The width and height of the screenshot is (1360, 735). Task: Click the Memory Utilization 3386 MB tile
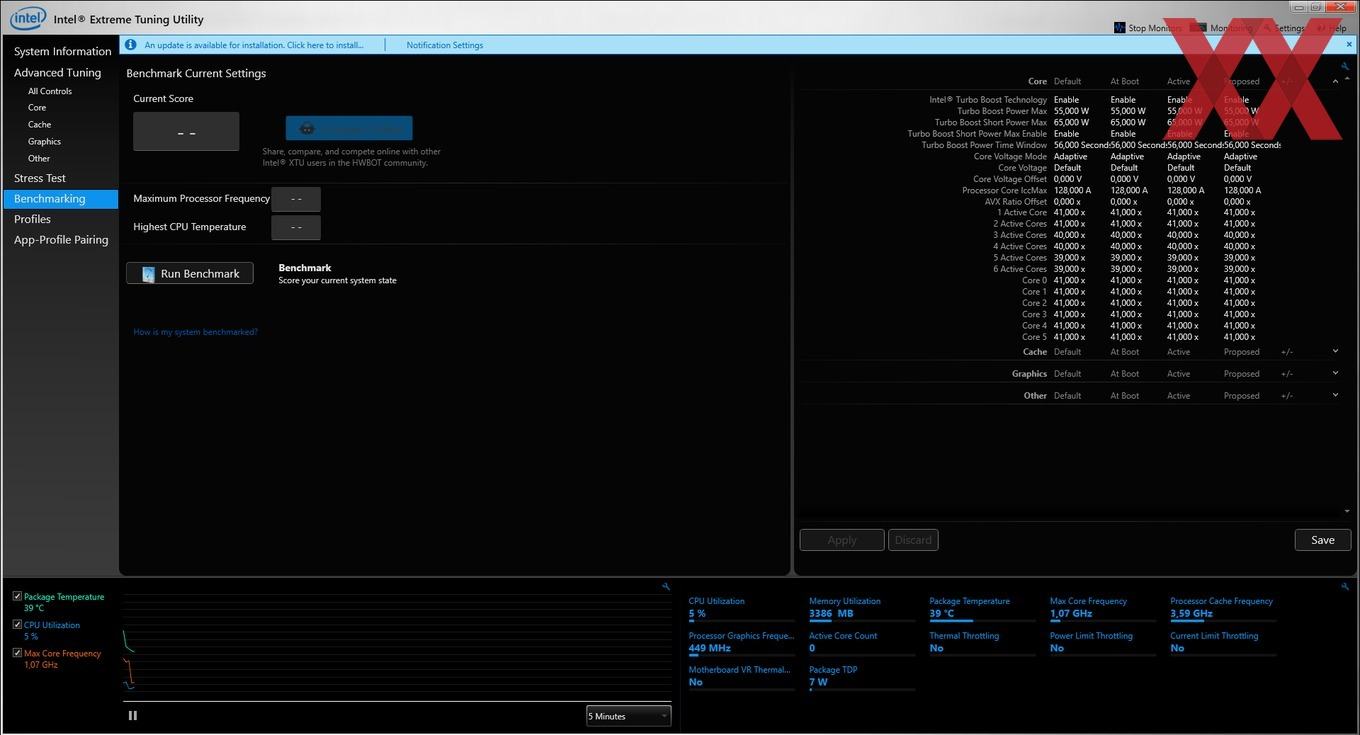(862, 608)
